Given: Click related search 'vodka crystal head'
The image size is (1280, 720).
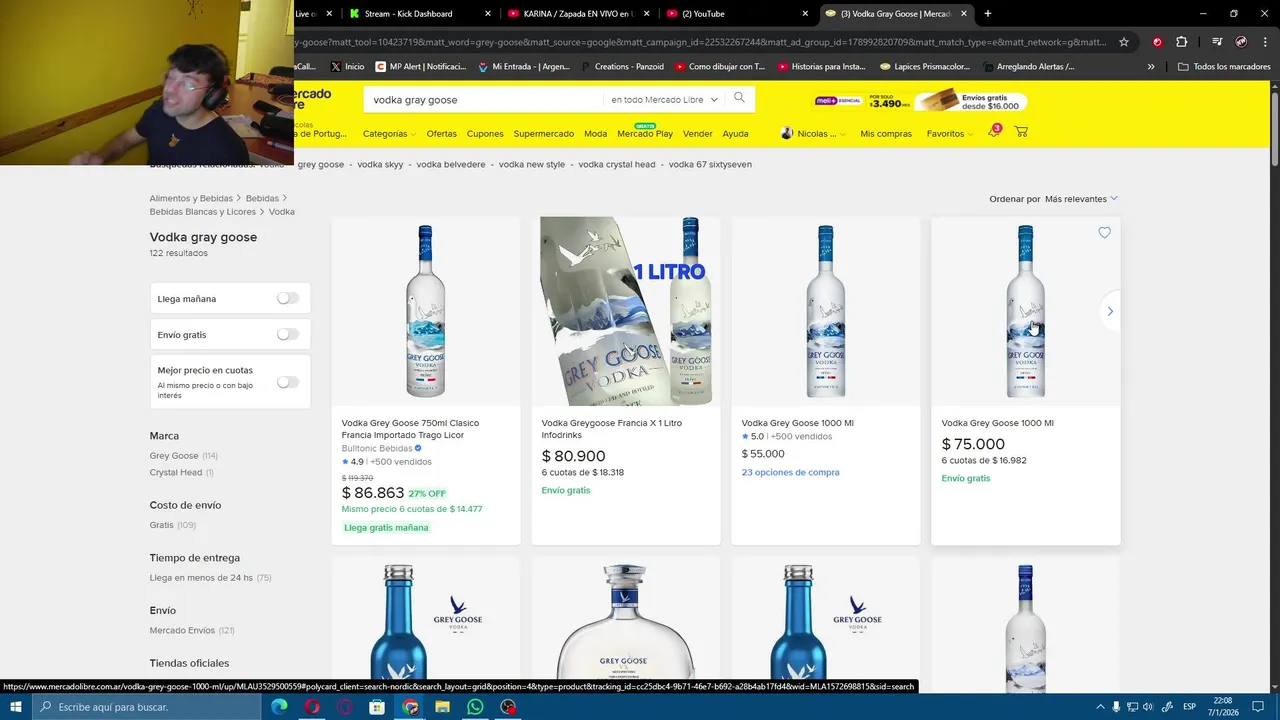Looking at the screenshot, I should click(617, 164).
